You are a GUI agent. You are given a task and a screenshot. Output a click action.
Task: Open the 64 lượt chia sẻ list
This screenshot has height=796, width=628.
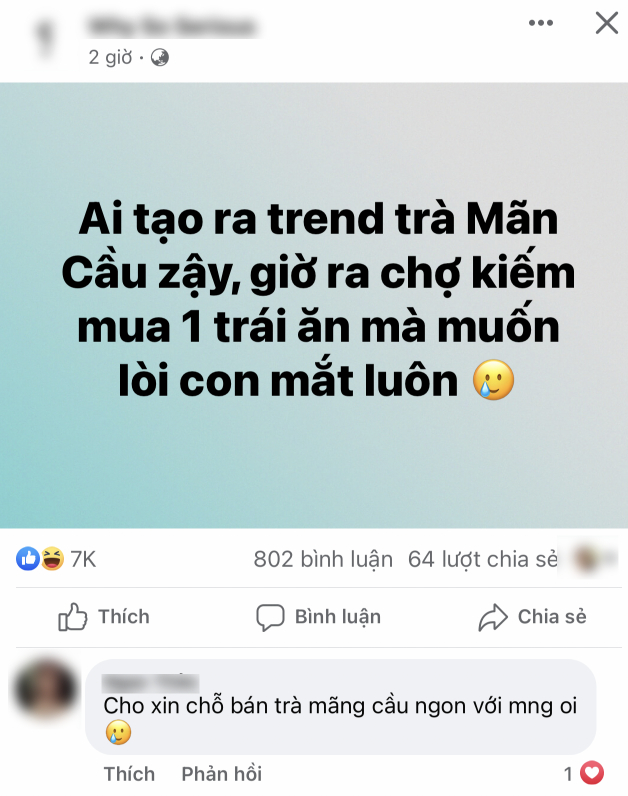[x=483, y=559]
